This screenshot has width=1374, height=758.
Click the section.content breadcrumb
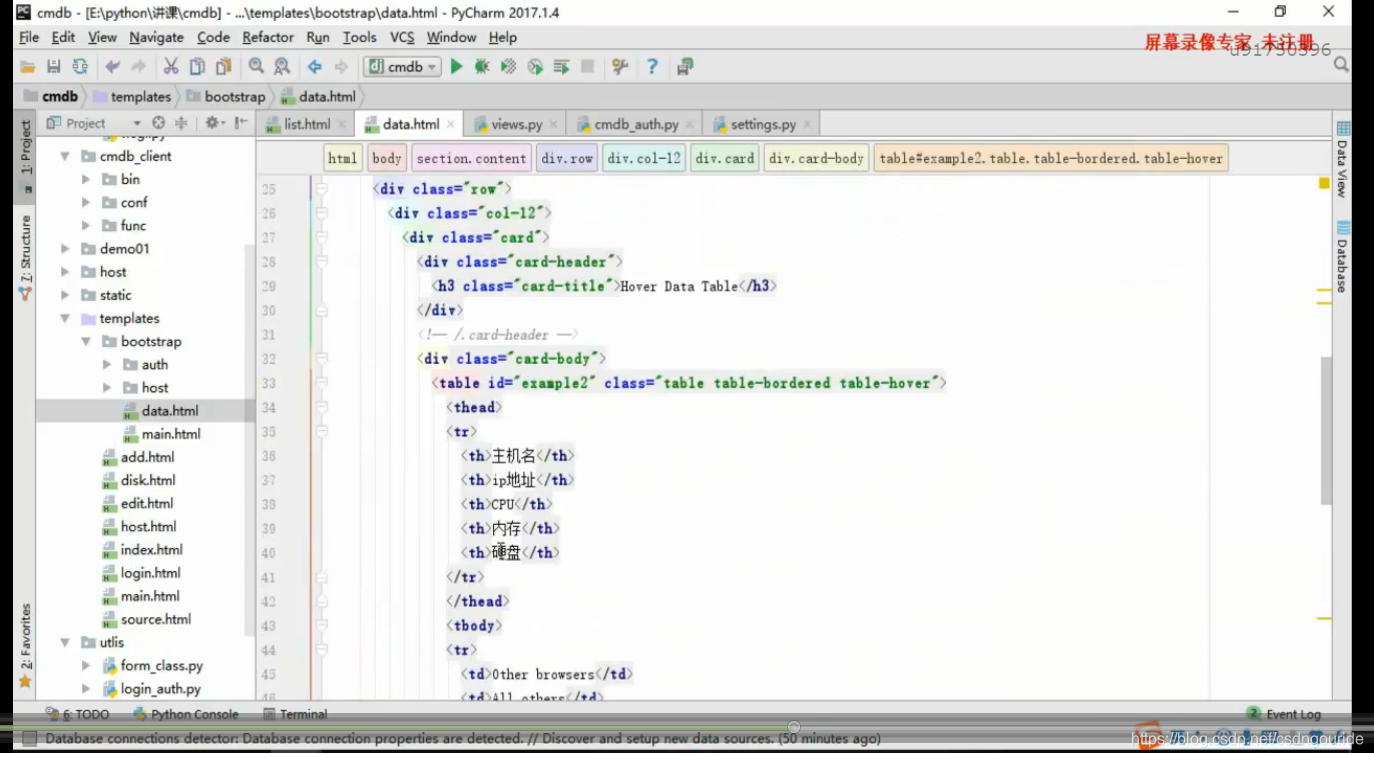coord(471,158)
